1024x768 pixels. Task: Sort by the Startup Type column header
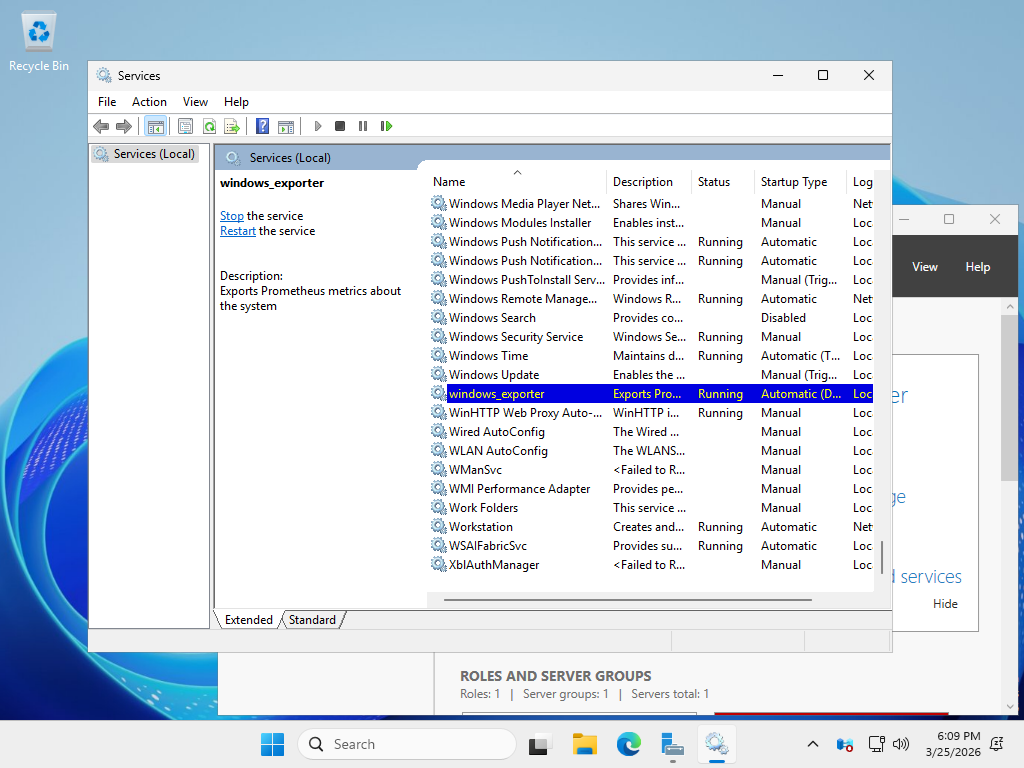click(x=801, y=182)
